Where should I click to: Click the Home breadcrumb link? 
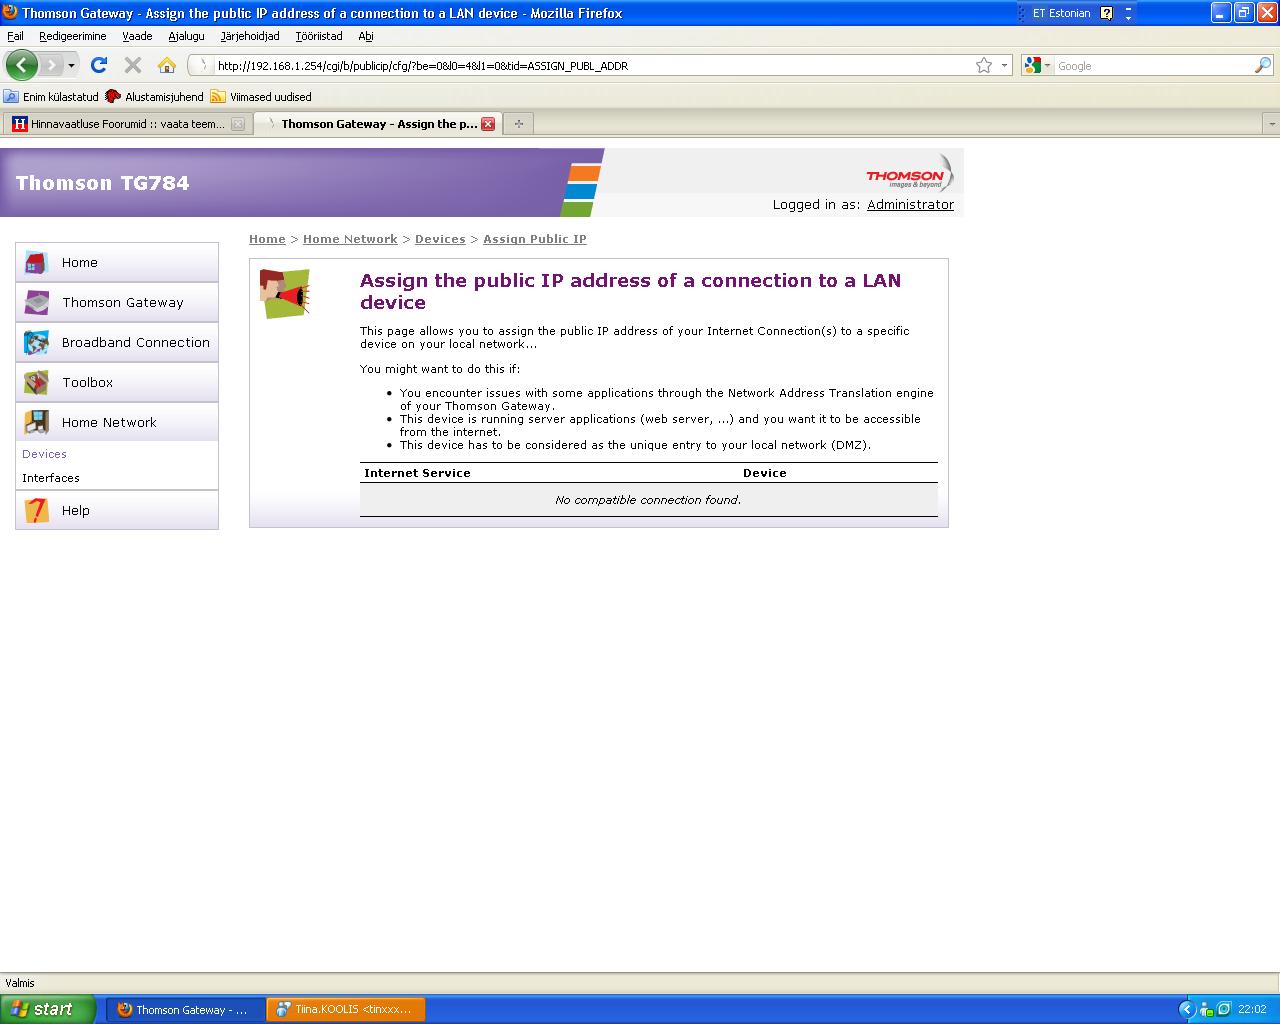[267, 239]
